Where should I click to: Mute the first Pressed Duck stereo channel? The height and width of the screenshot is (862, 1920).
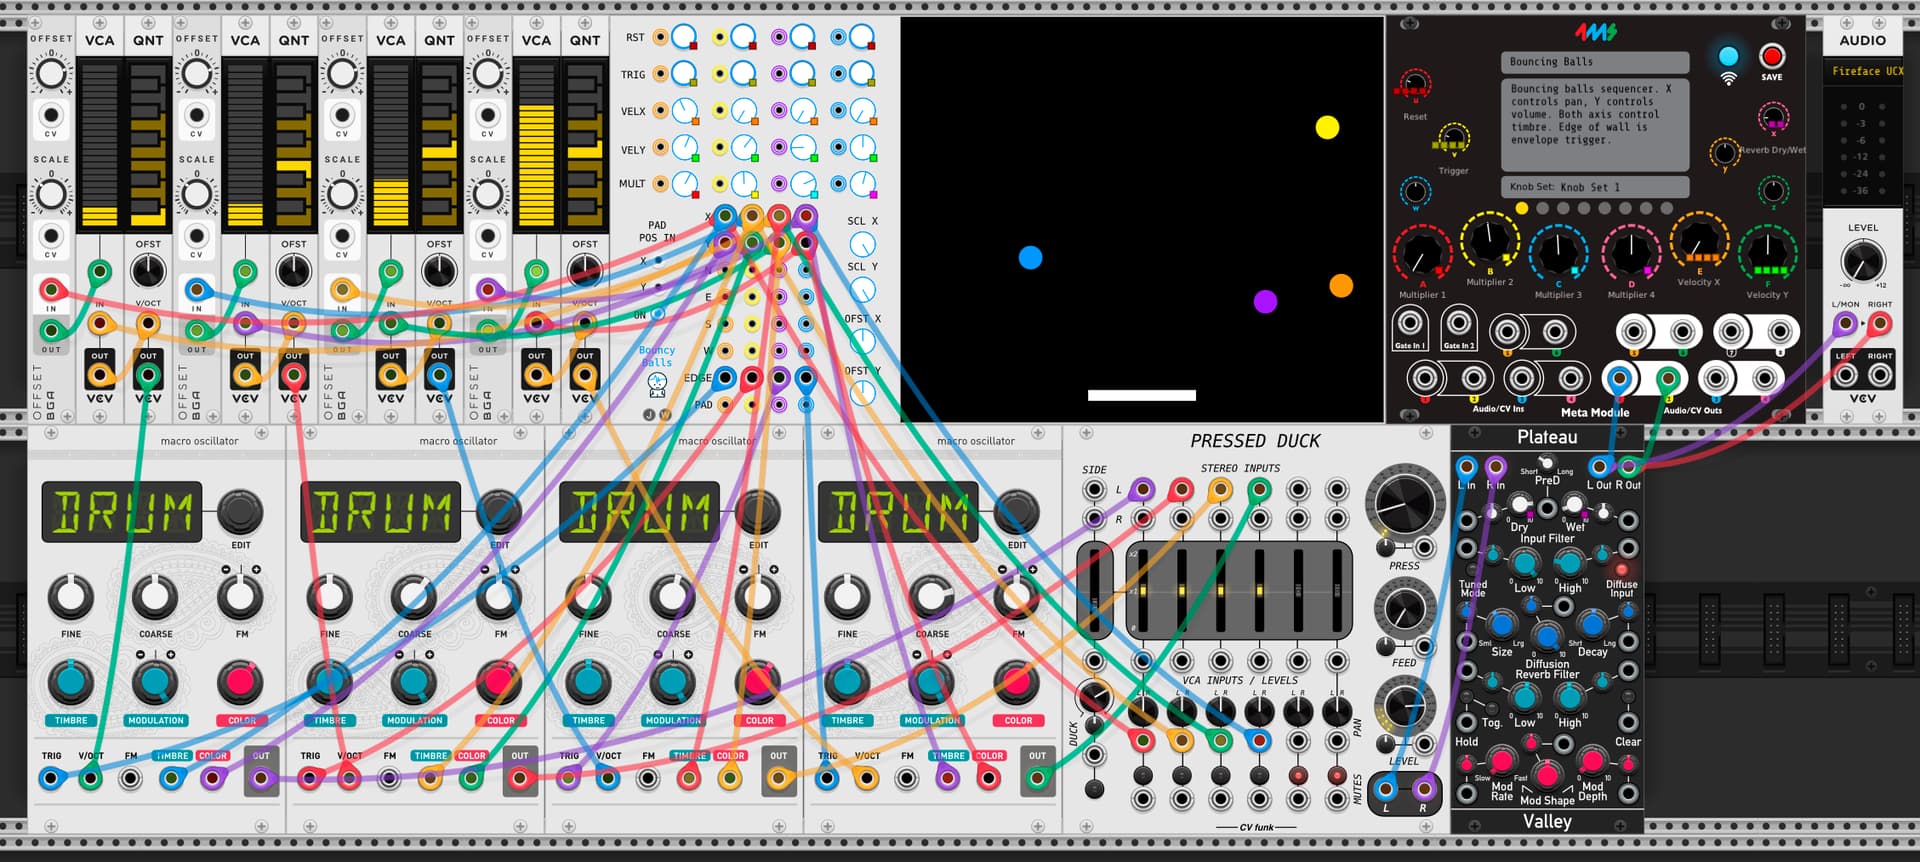(1142, 776)
